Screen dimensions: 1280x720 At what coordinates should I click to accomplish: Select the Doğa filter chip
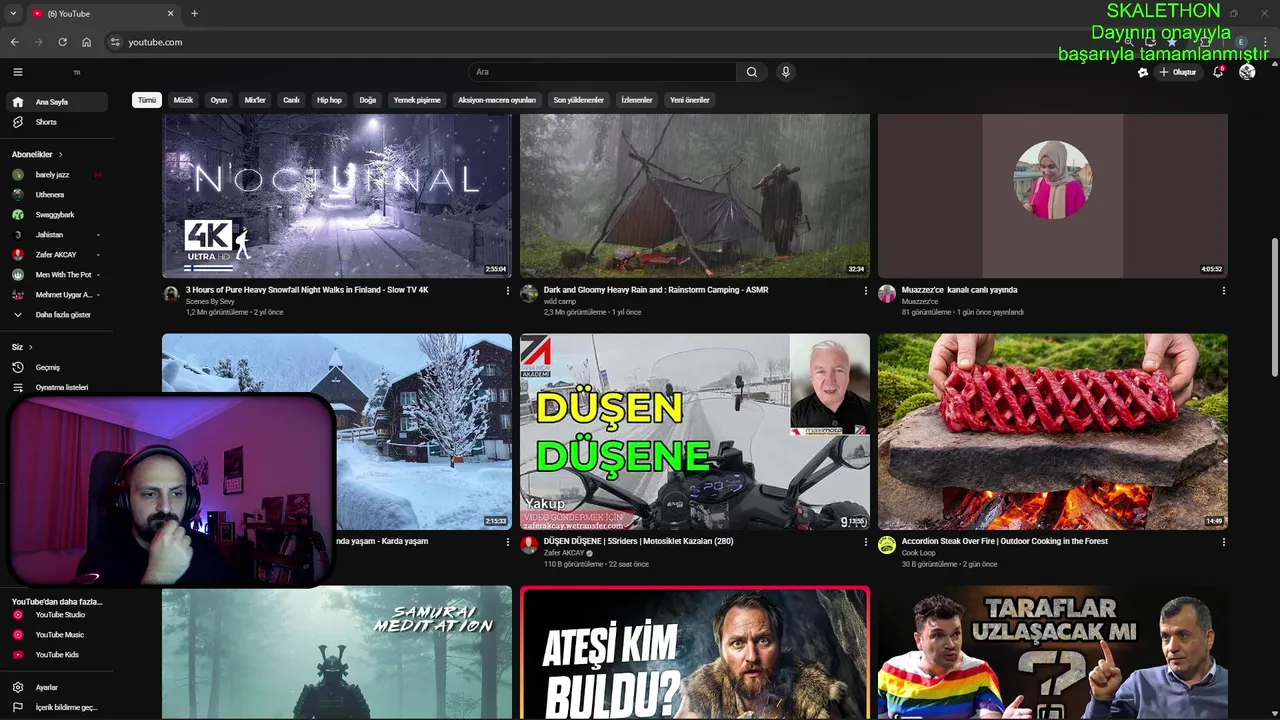(368, 100)
